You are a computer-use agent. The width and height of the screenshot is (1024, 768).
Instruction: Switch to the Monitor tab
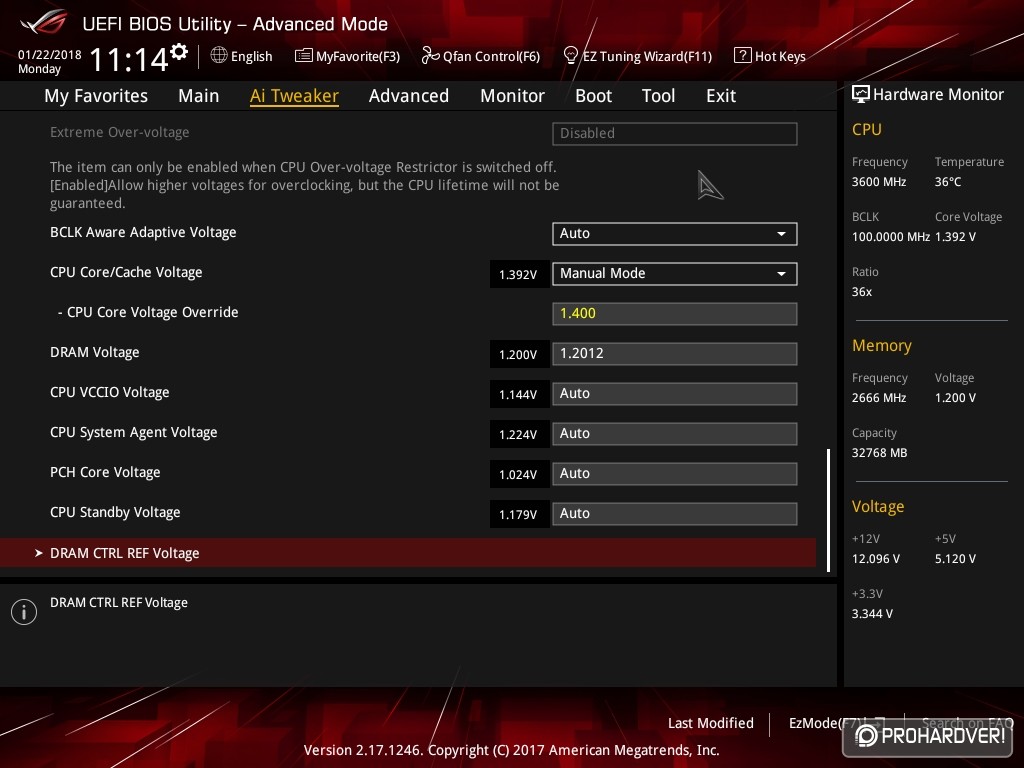point(512,96)
